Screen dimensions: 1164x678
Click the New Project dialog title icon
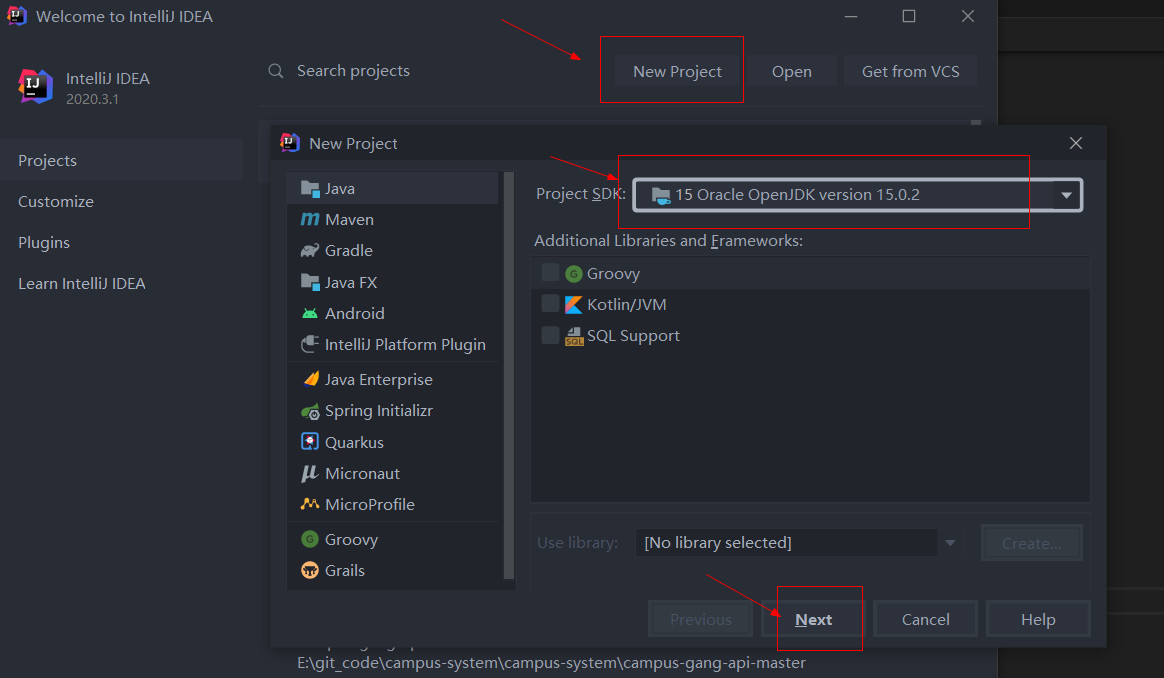(x=290, y=143)
